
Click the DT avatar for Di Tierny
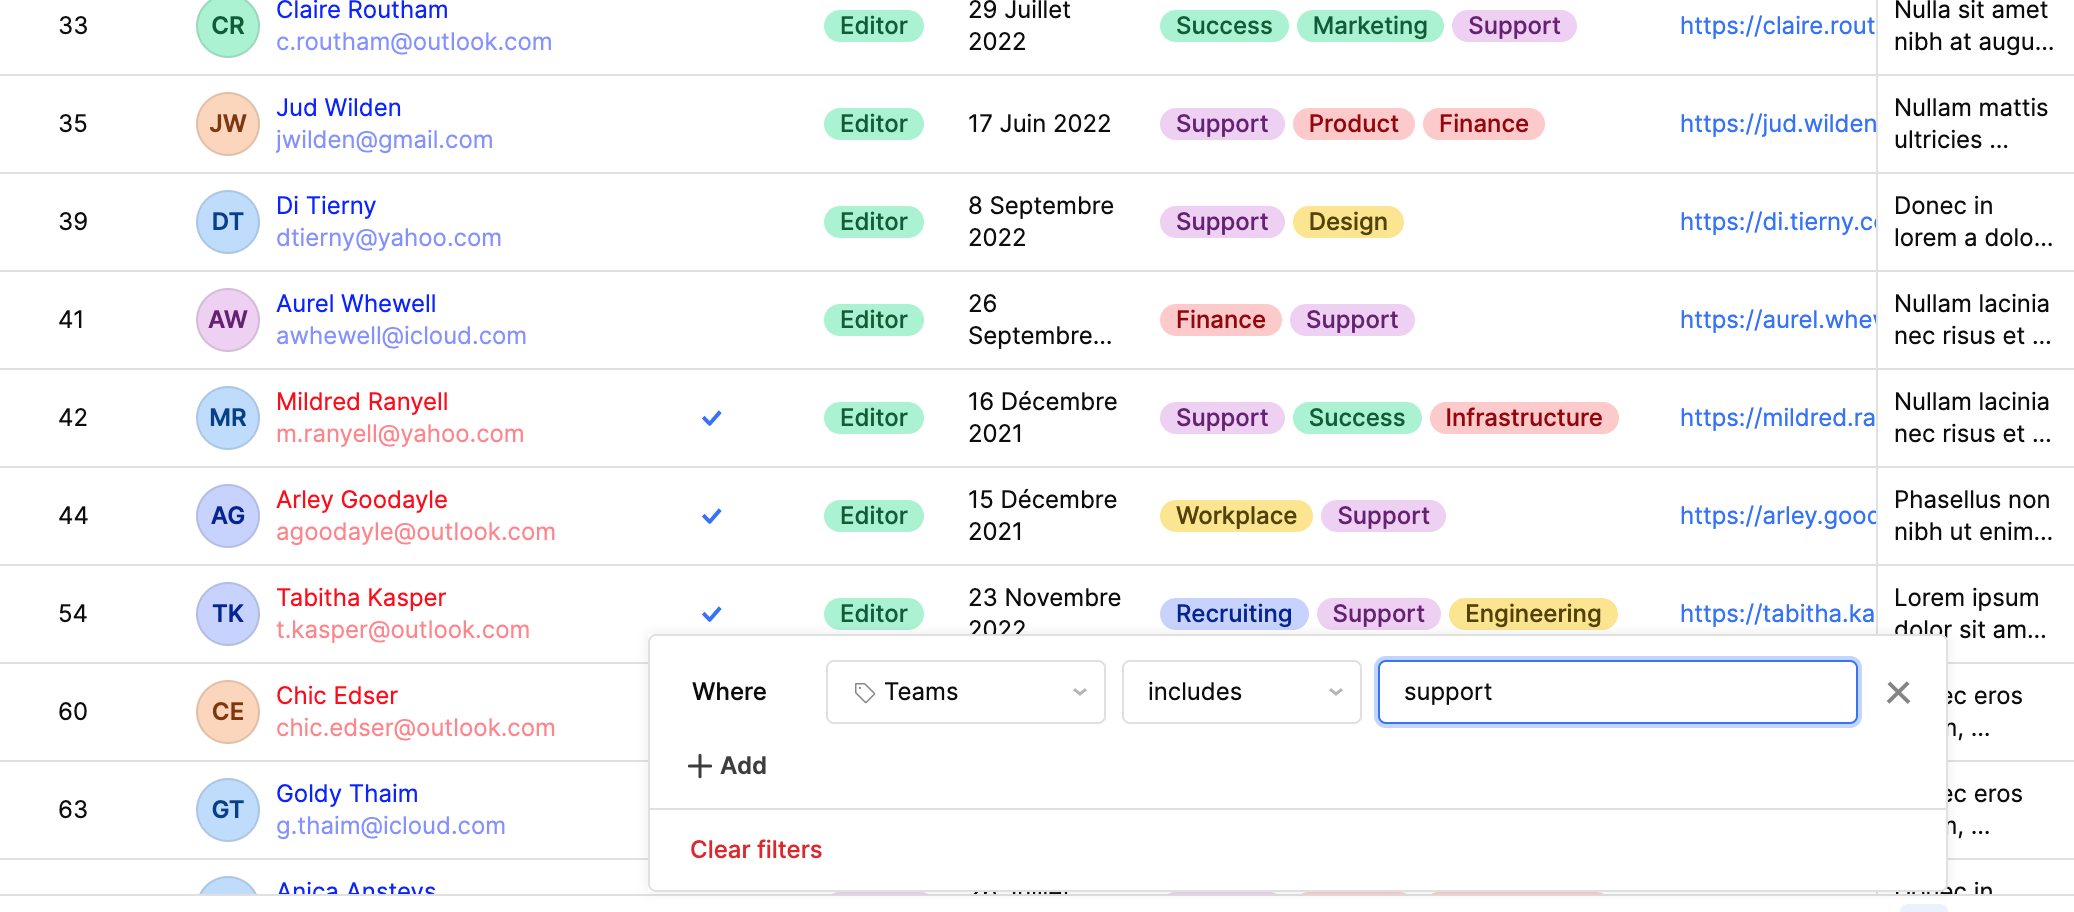pyautogui.click(x=228, y=222)
